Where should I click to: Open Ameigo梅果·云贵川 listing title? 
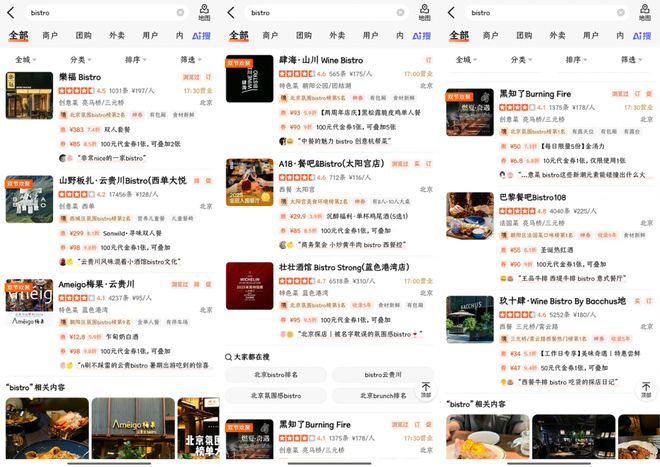[x=96, y=284]
